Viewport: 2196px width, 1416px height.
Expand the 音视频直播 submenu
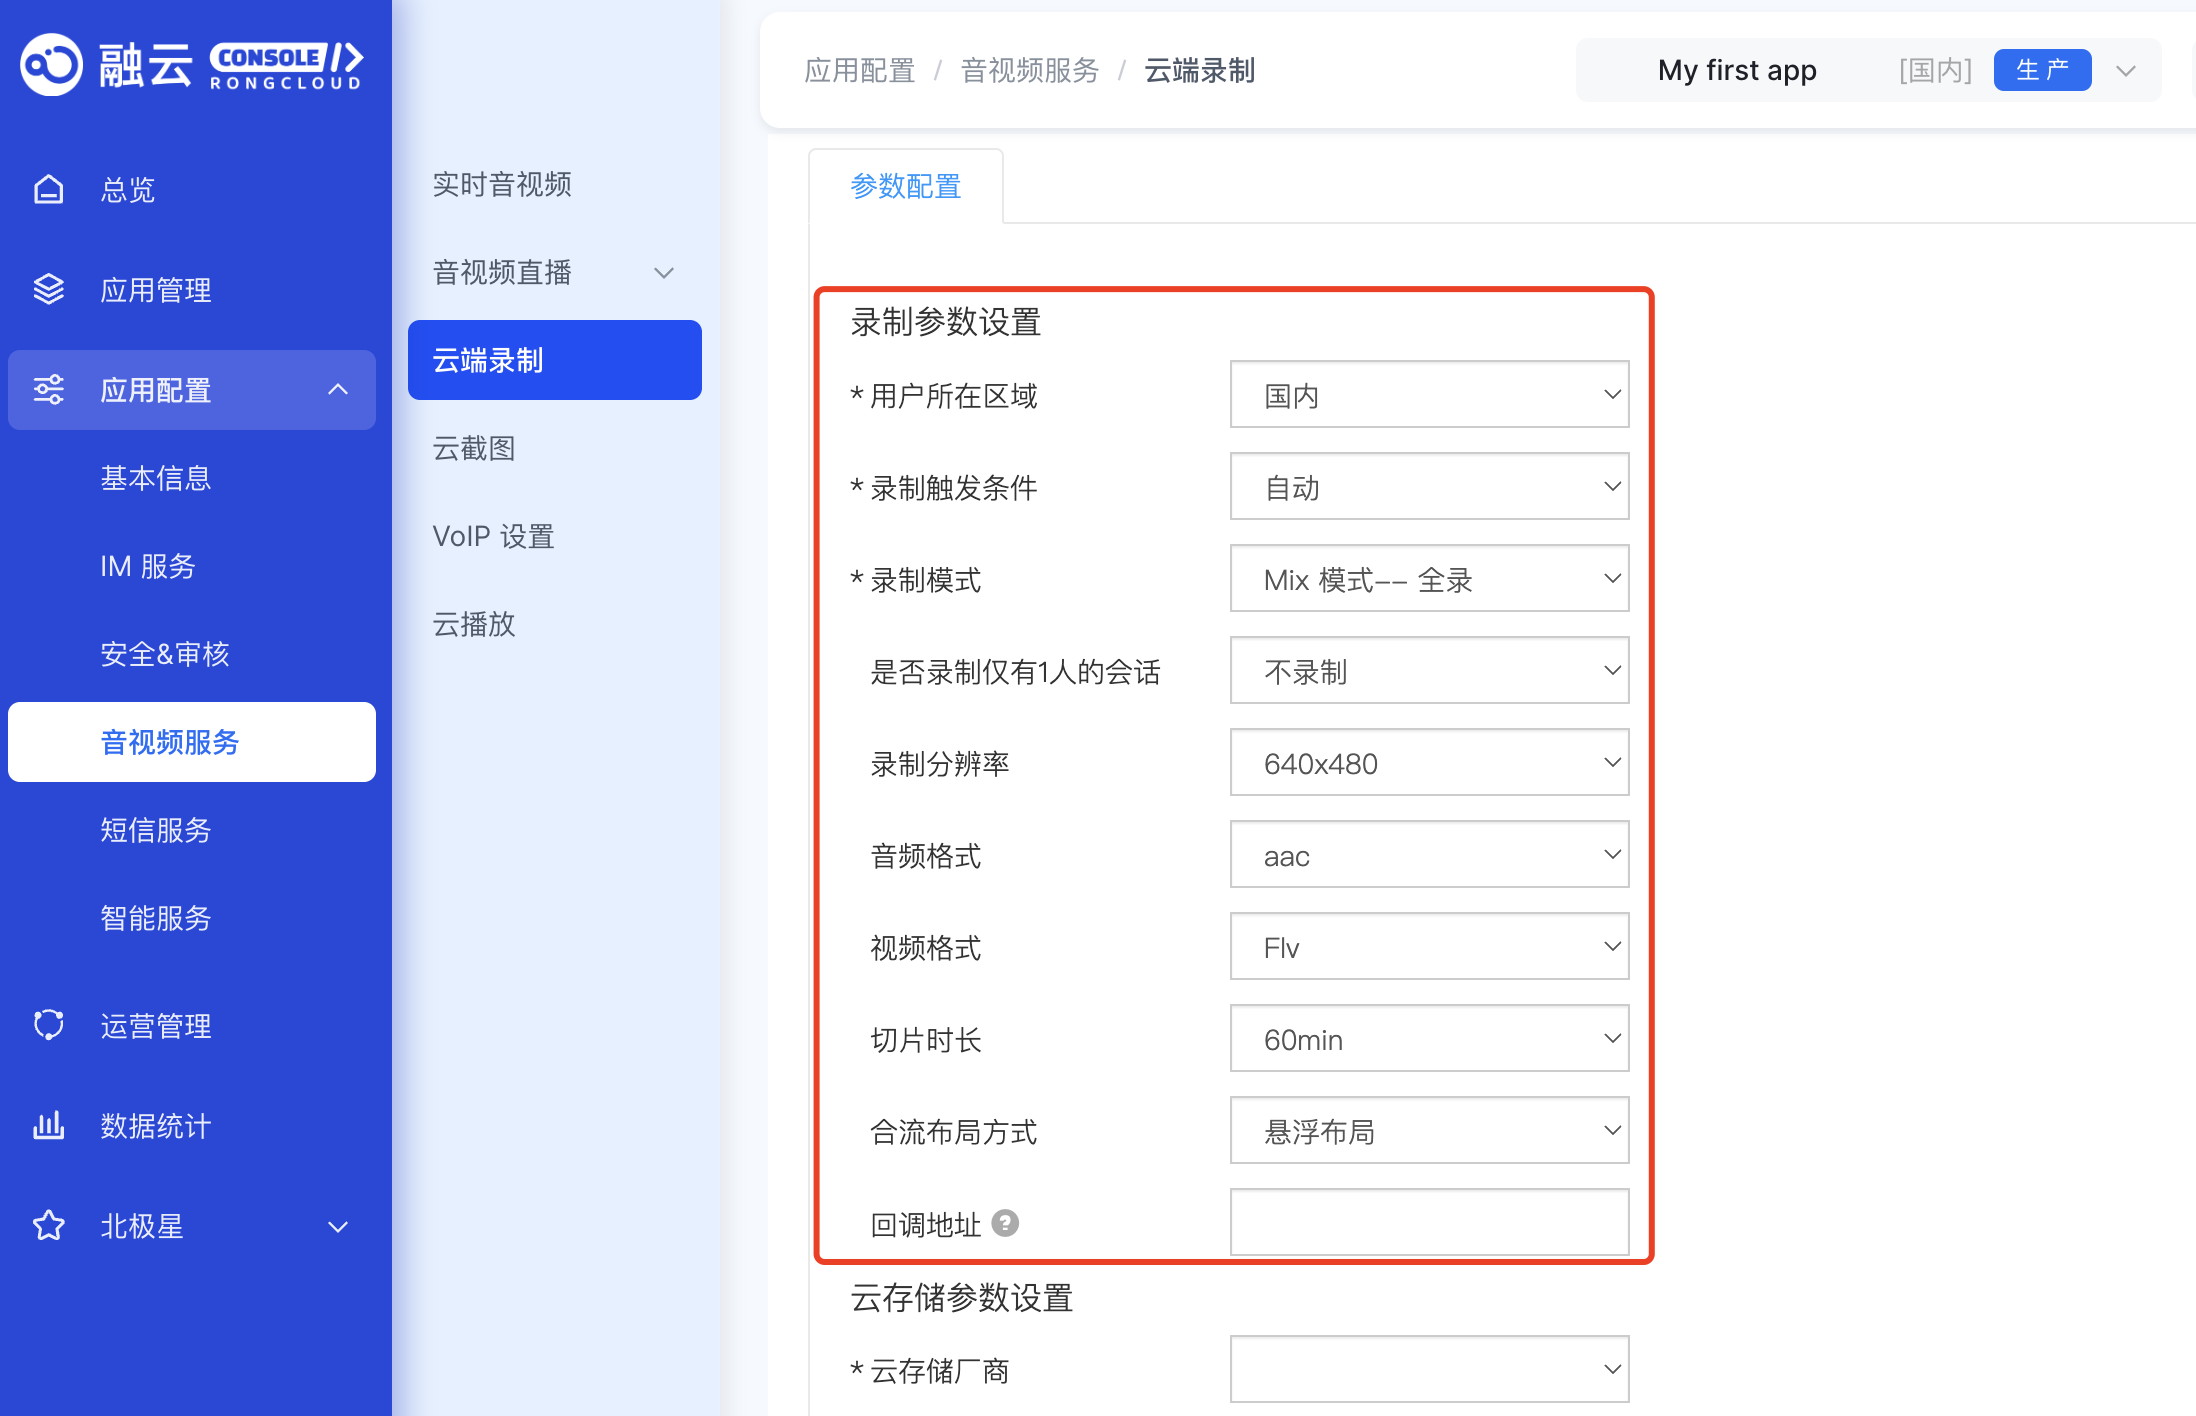coord(663,272)
